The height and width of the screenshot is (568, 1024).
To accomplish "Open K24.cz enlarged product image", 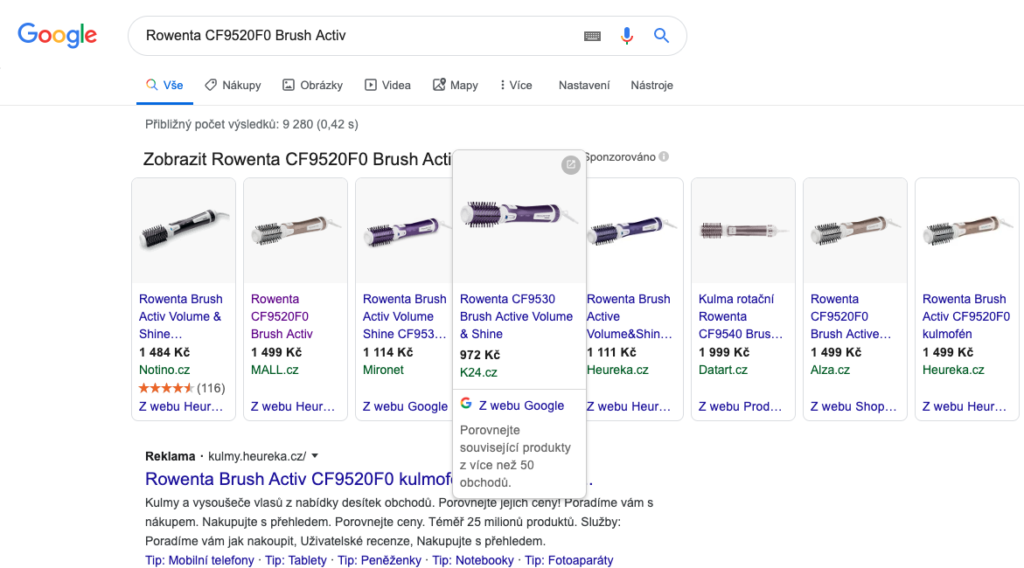I will pos(519,215).
